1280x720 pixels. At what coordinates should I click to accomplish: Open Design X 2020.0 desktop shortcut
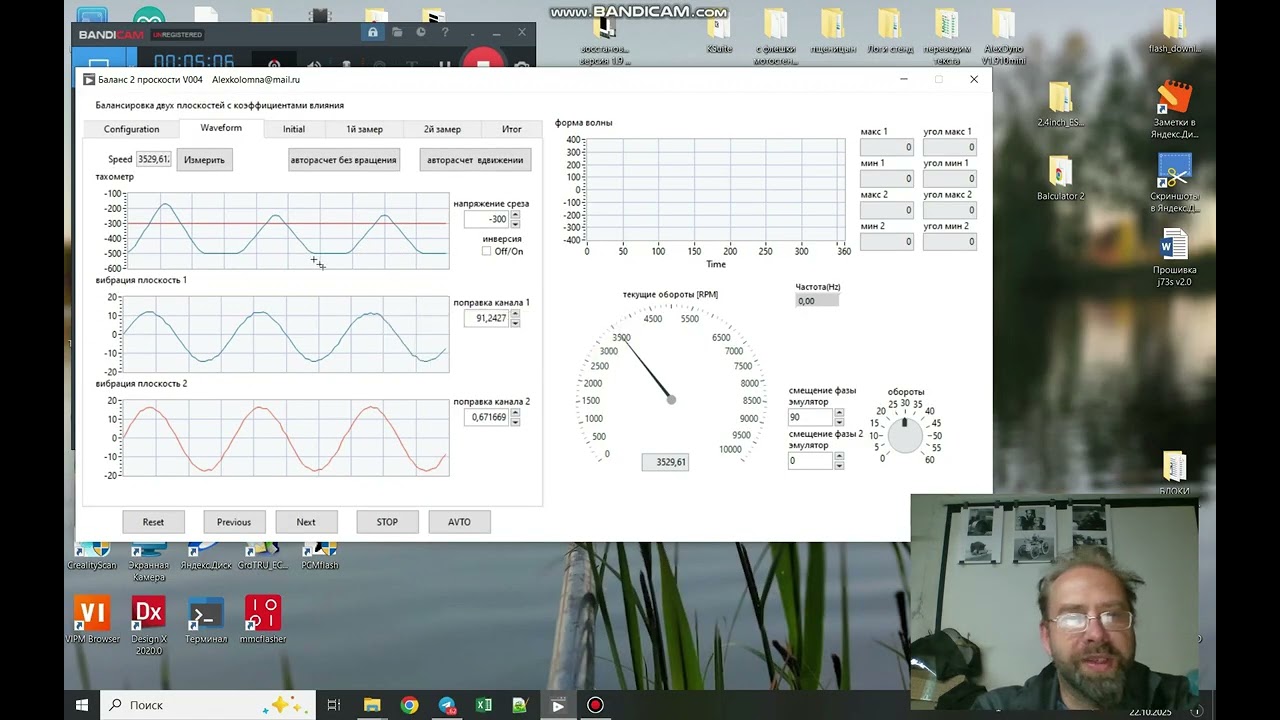click(x=148, y=624)
